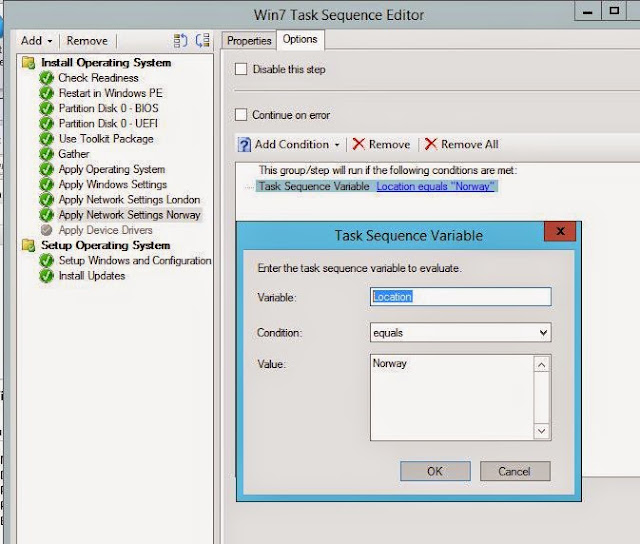The width and height of the screenshot is (640, 544).
Task: Click the Remove condition button
Action: click(x=381, y=144)
